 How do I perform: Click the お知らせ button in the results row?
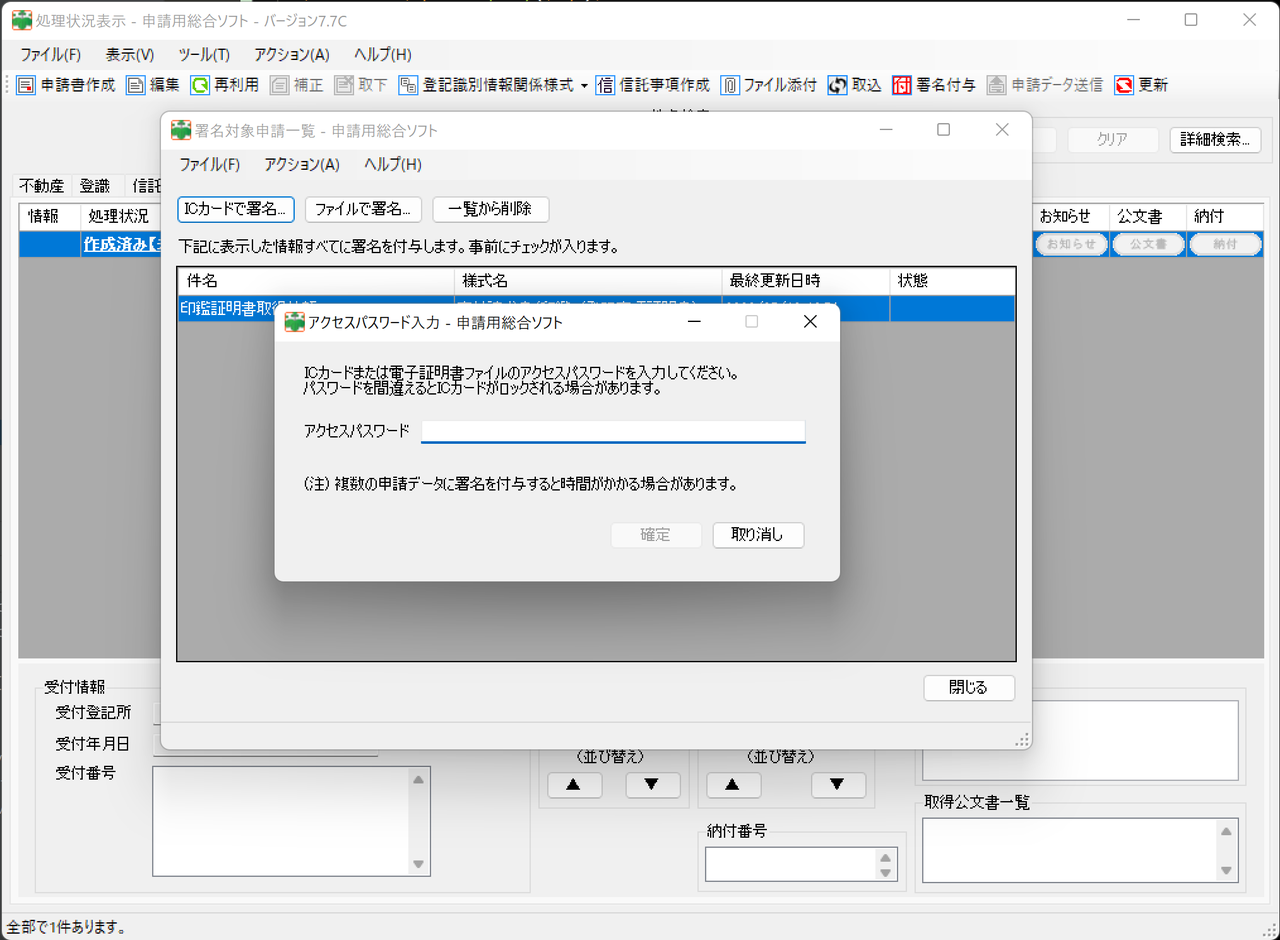pos(1070,243)
